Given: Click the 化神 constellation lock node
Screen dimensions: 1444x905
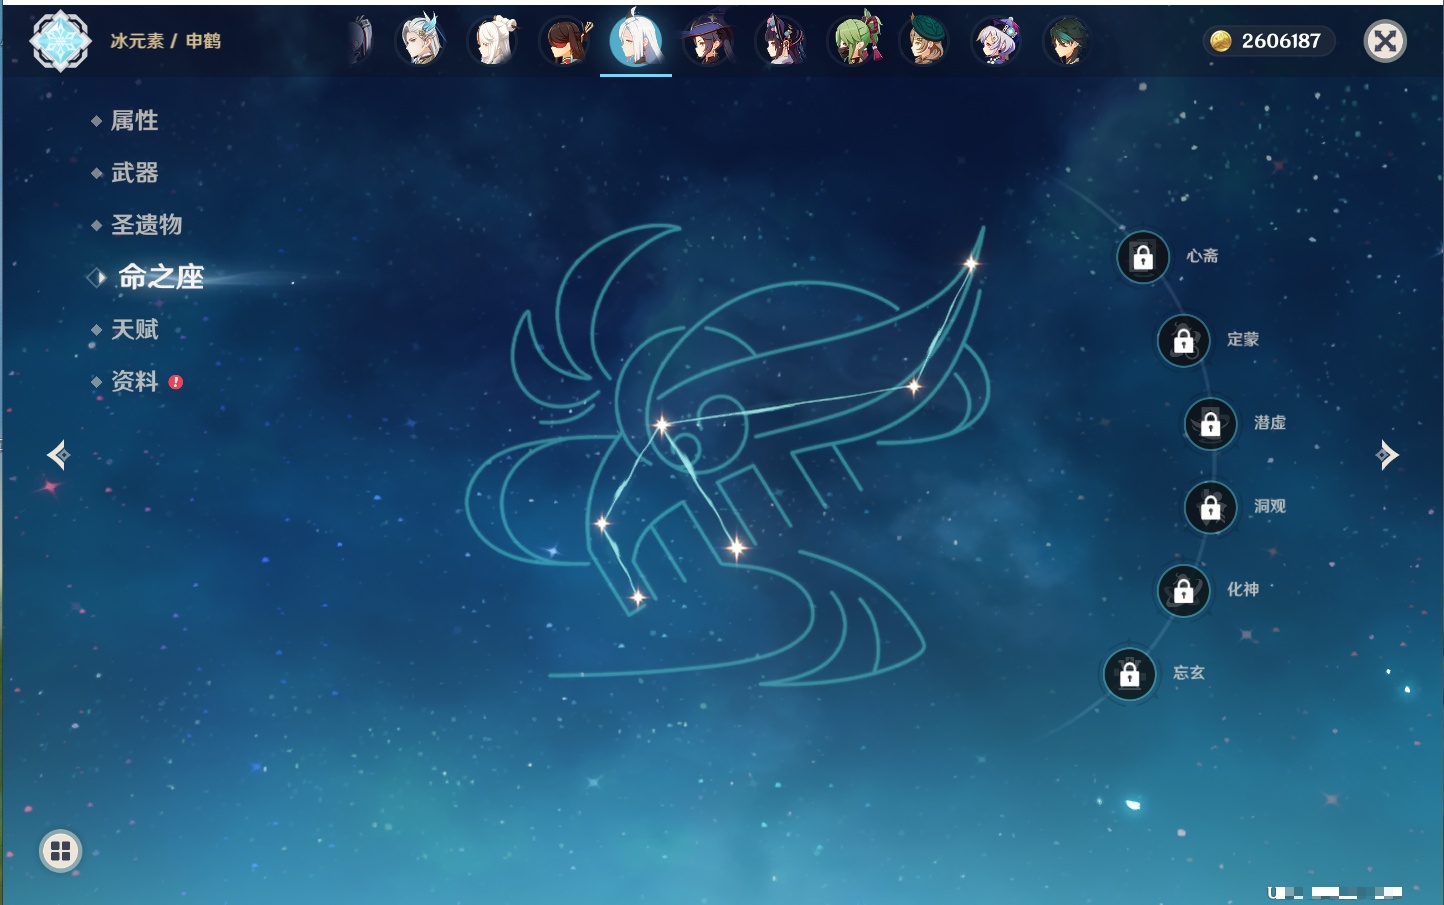Looking at the screenshot, I should (1183, 591).
